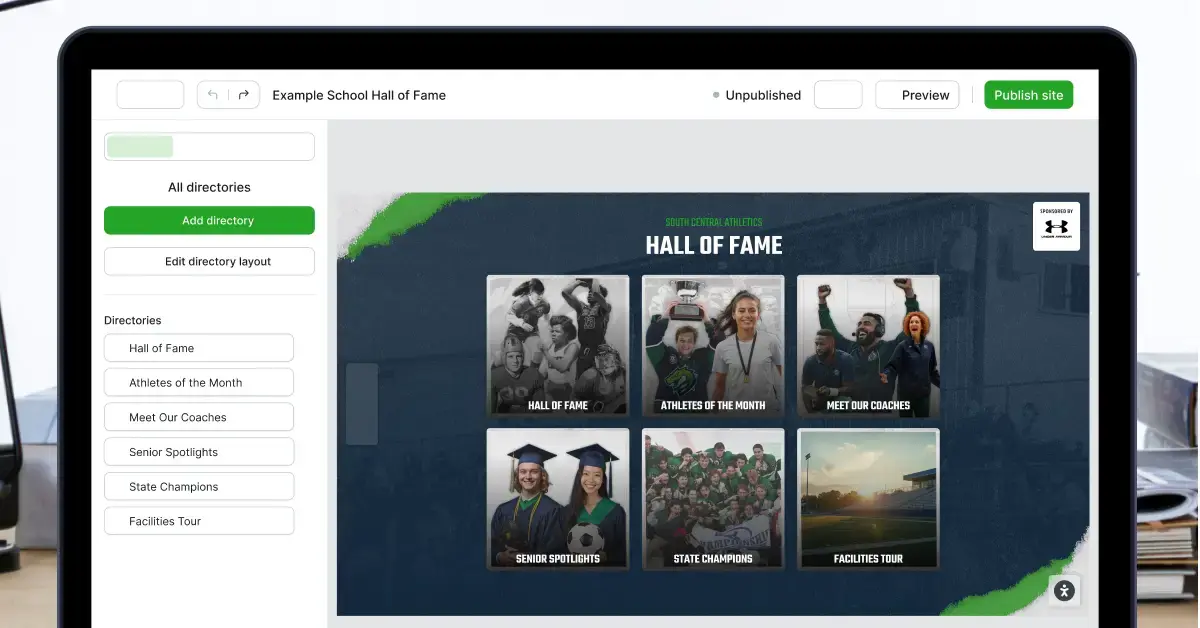Open the site Preview
This screenshot has height=628, width=1200.
917,95
